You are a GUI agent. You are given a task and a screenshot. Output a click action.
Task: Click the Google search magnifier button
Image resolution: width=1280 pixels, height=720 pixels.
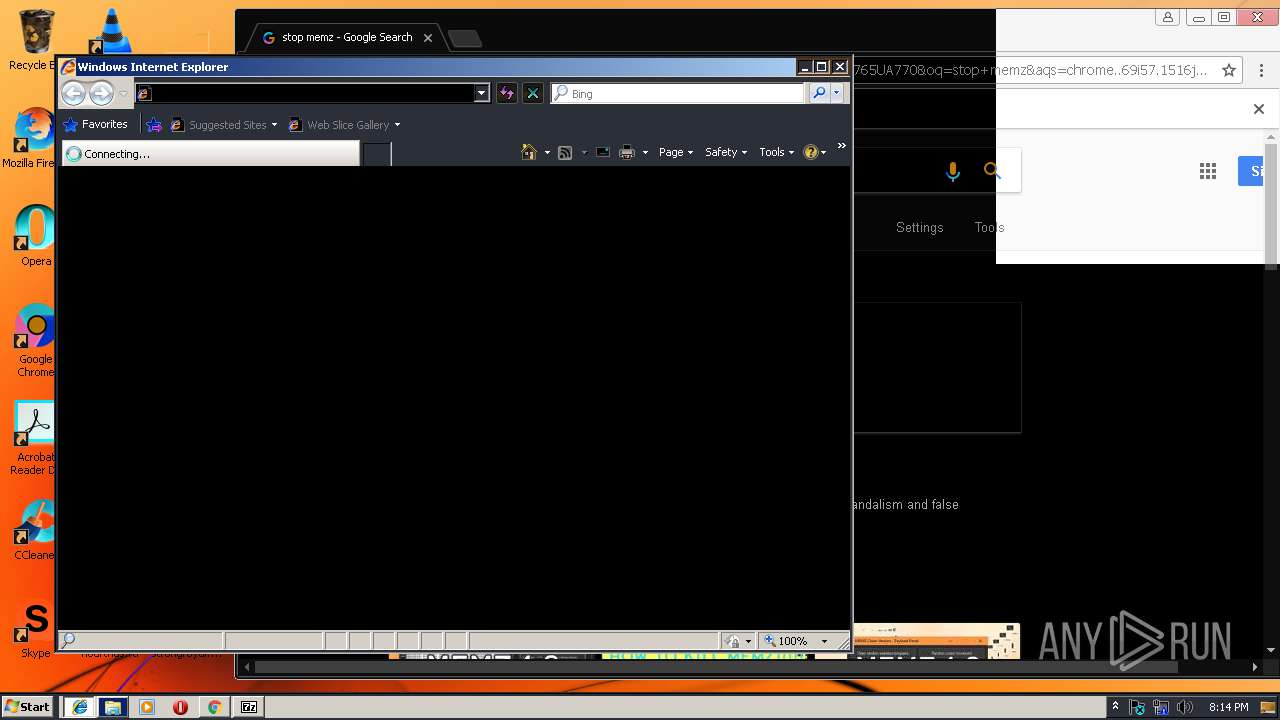[992, 171]
